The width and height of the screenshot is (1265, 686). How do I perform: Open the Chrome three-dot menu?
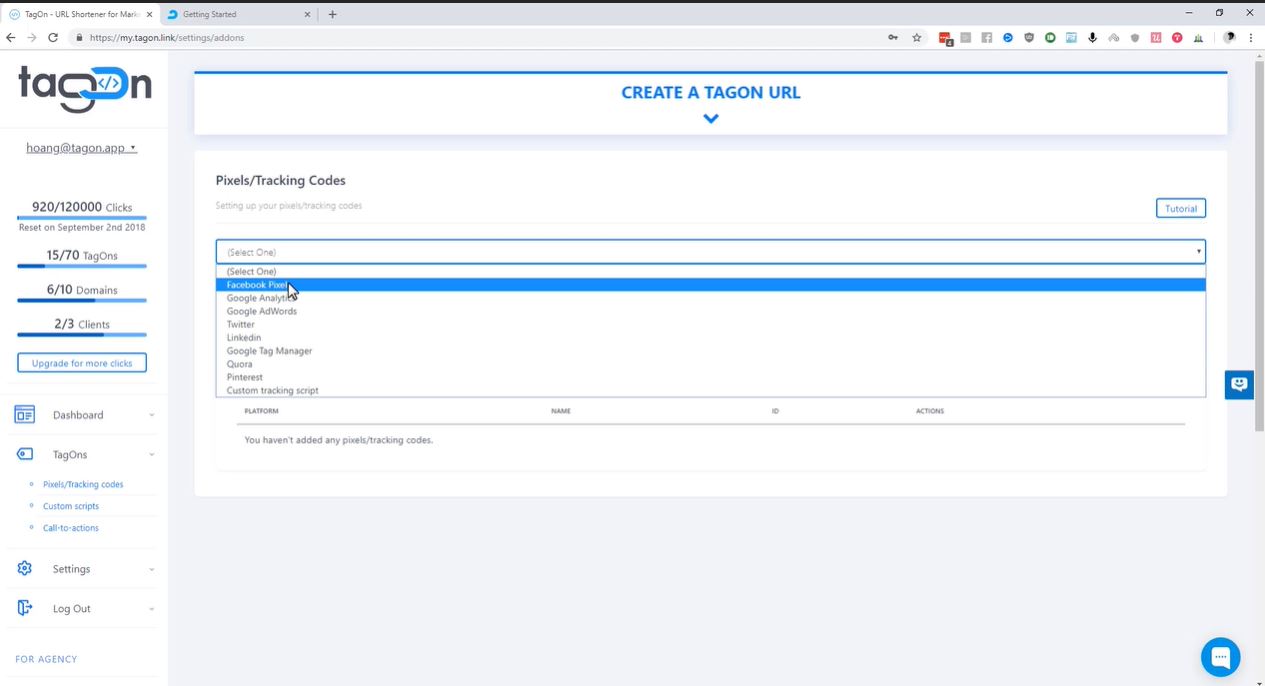tap(1251, 38)
